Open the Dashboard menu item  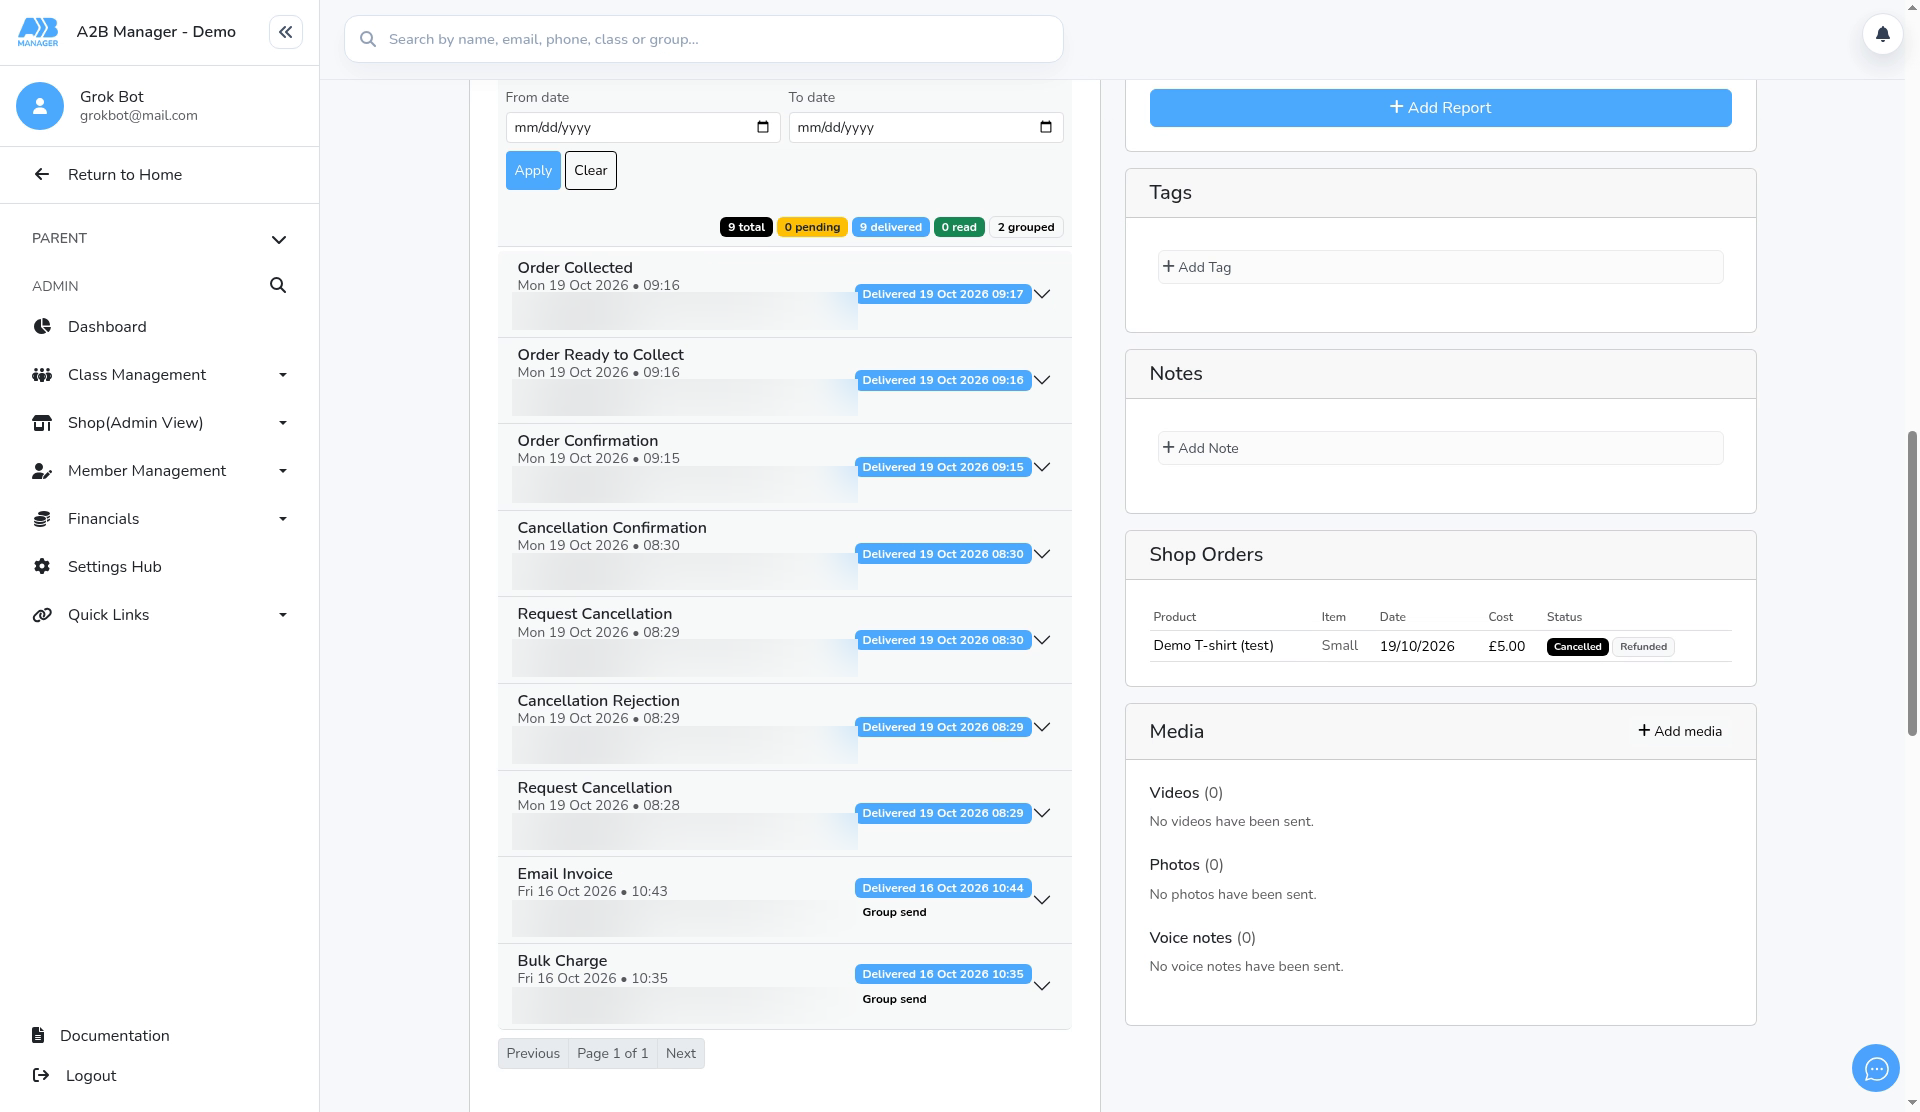coord(160,327)
